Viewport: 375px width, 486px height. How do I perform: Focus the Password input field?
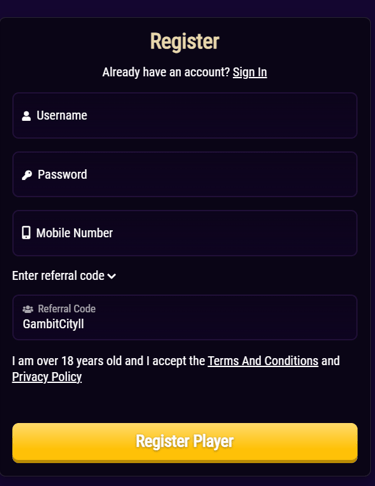tap(185, 174)
